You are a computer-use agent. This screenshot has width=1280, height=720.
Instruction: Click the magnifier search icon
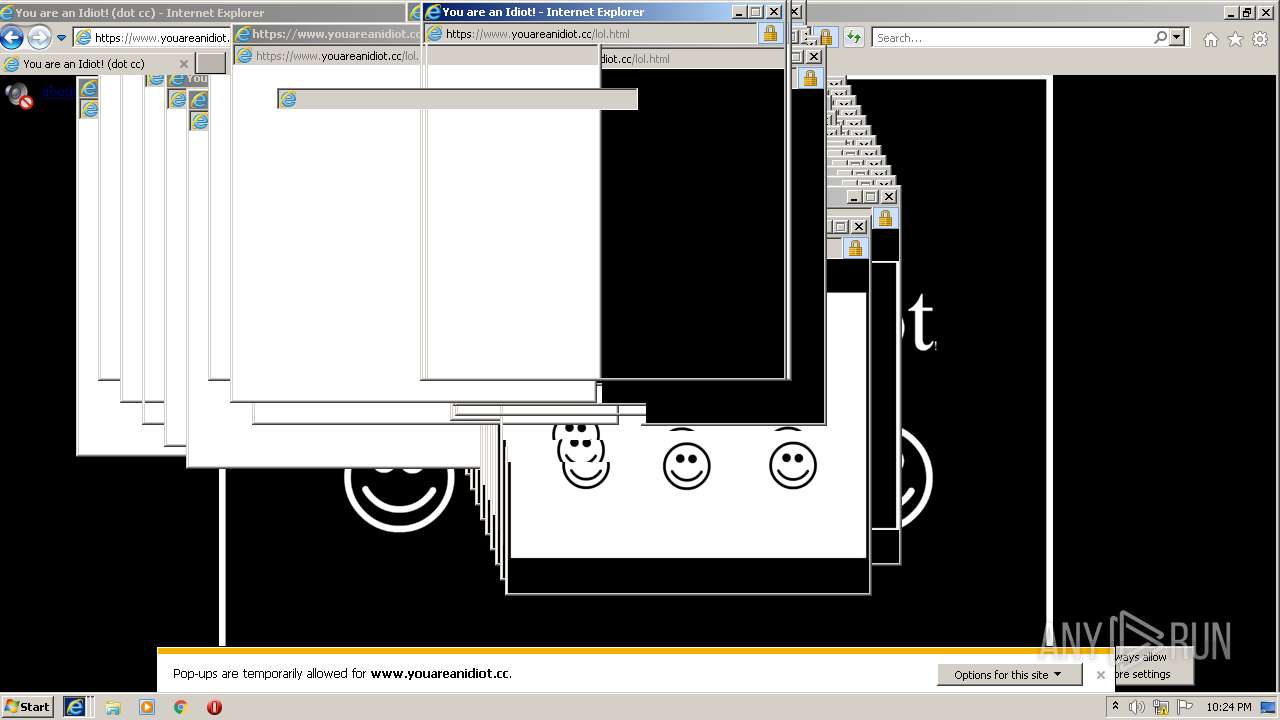click(x=1160, y=37)
